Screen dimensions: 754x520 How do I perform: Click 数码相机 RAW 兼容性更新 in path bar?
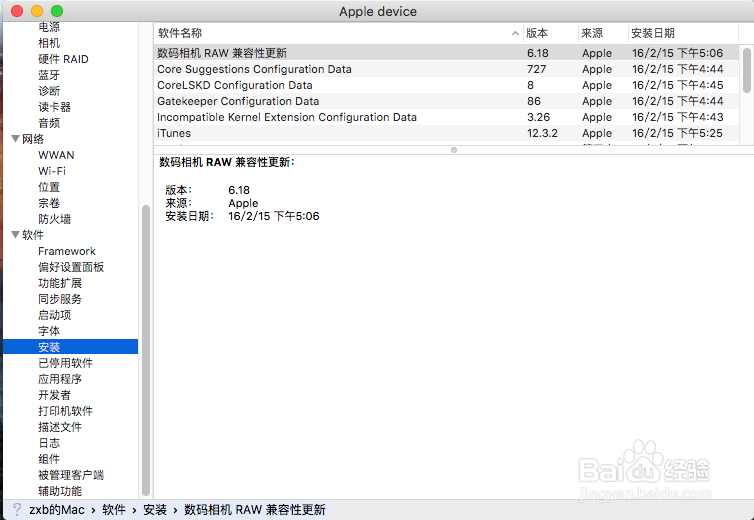click(255, 510)
